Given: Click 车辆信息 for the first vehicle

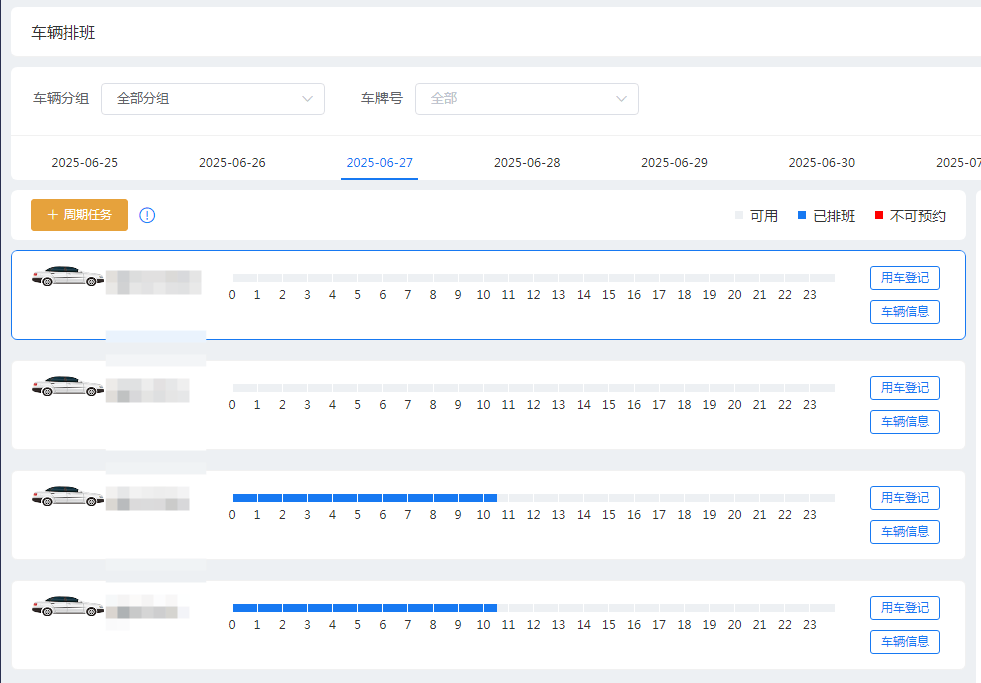Looking at the screenshot, I should [905, 311].
